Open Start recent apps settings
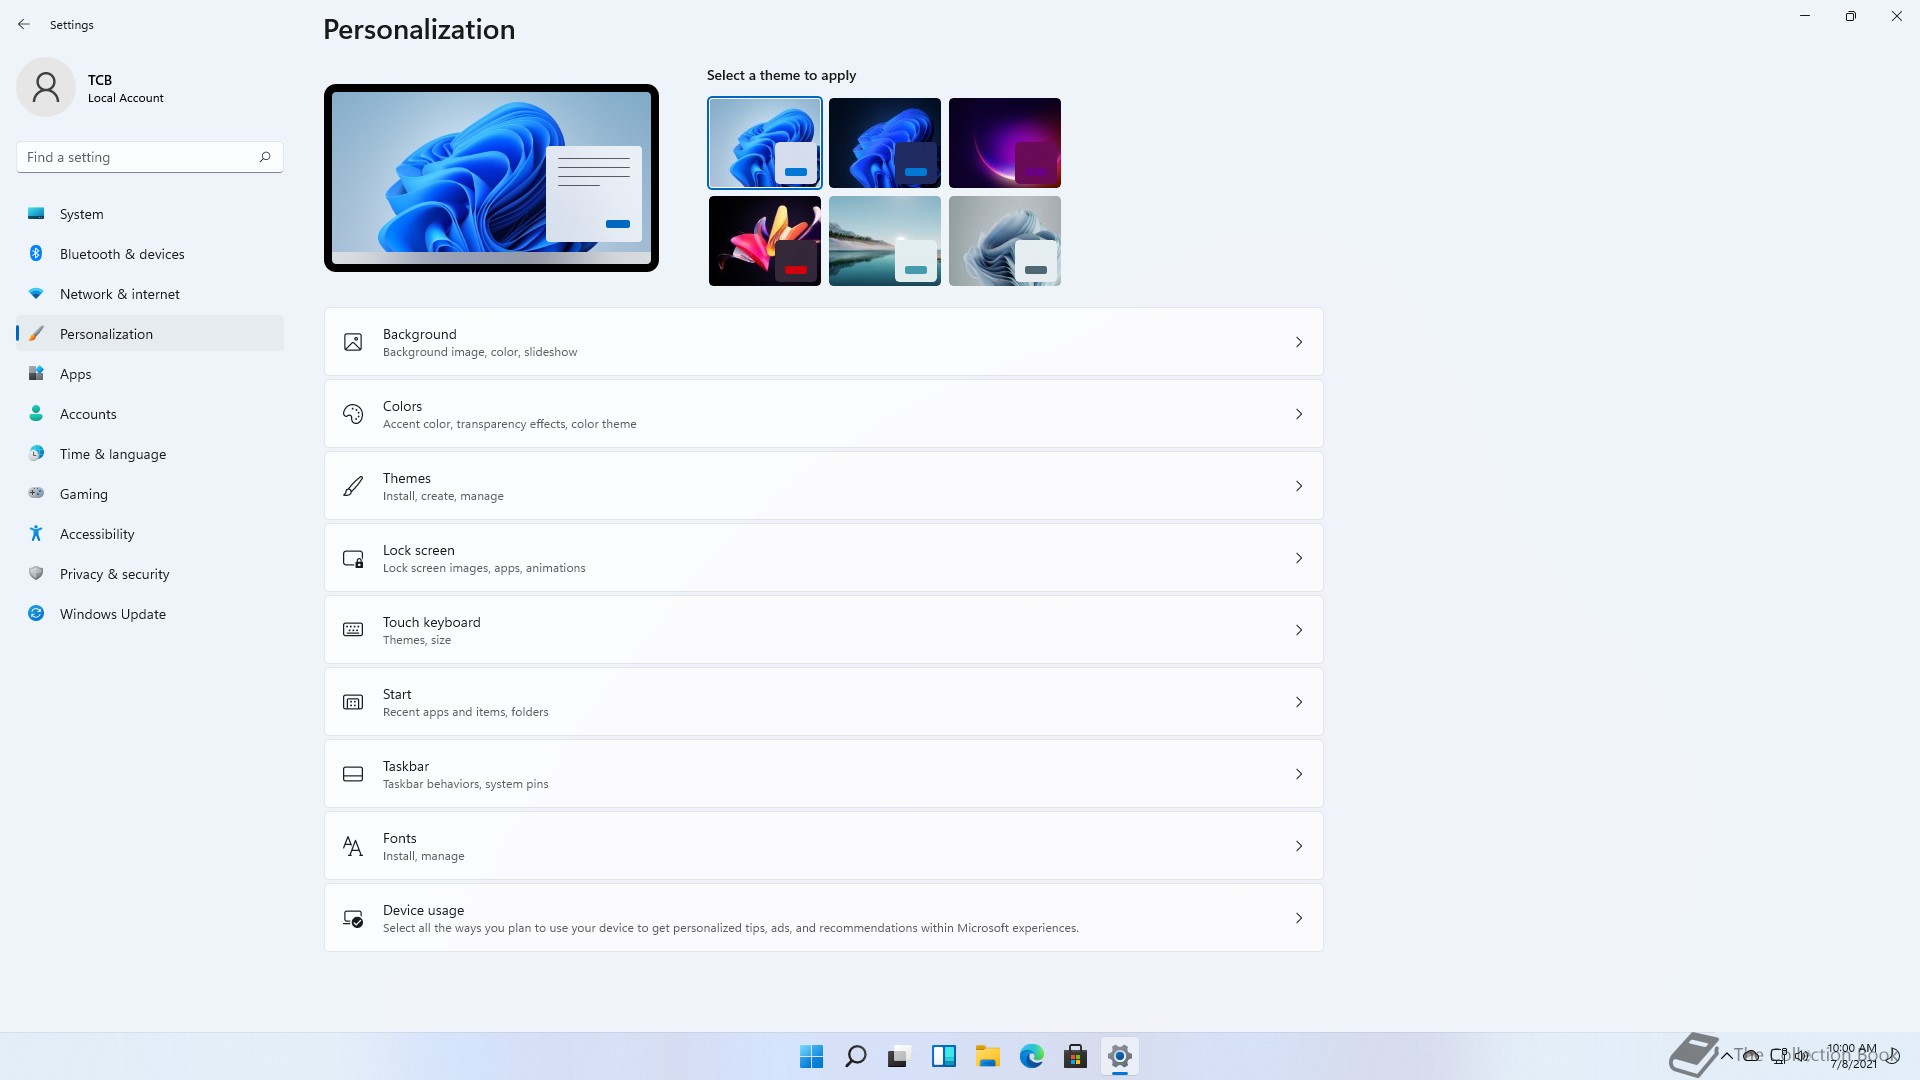The image size is (1920, 1080). click(x=823, y=702)
